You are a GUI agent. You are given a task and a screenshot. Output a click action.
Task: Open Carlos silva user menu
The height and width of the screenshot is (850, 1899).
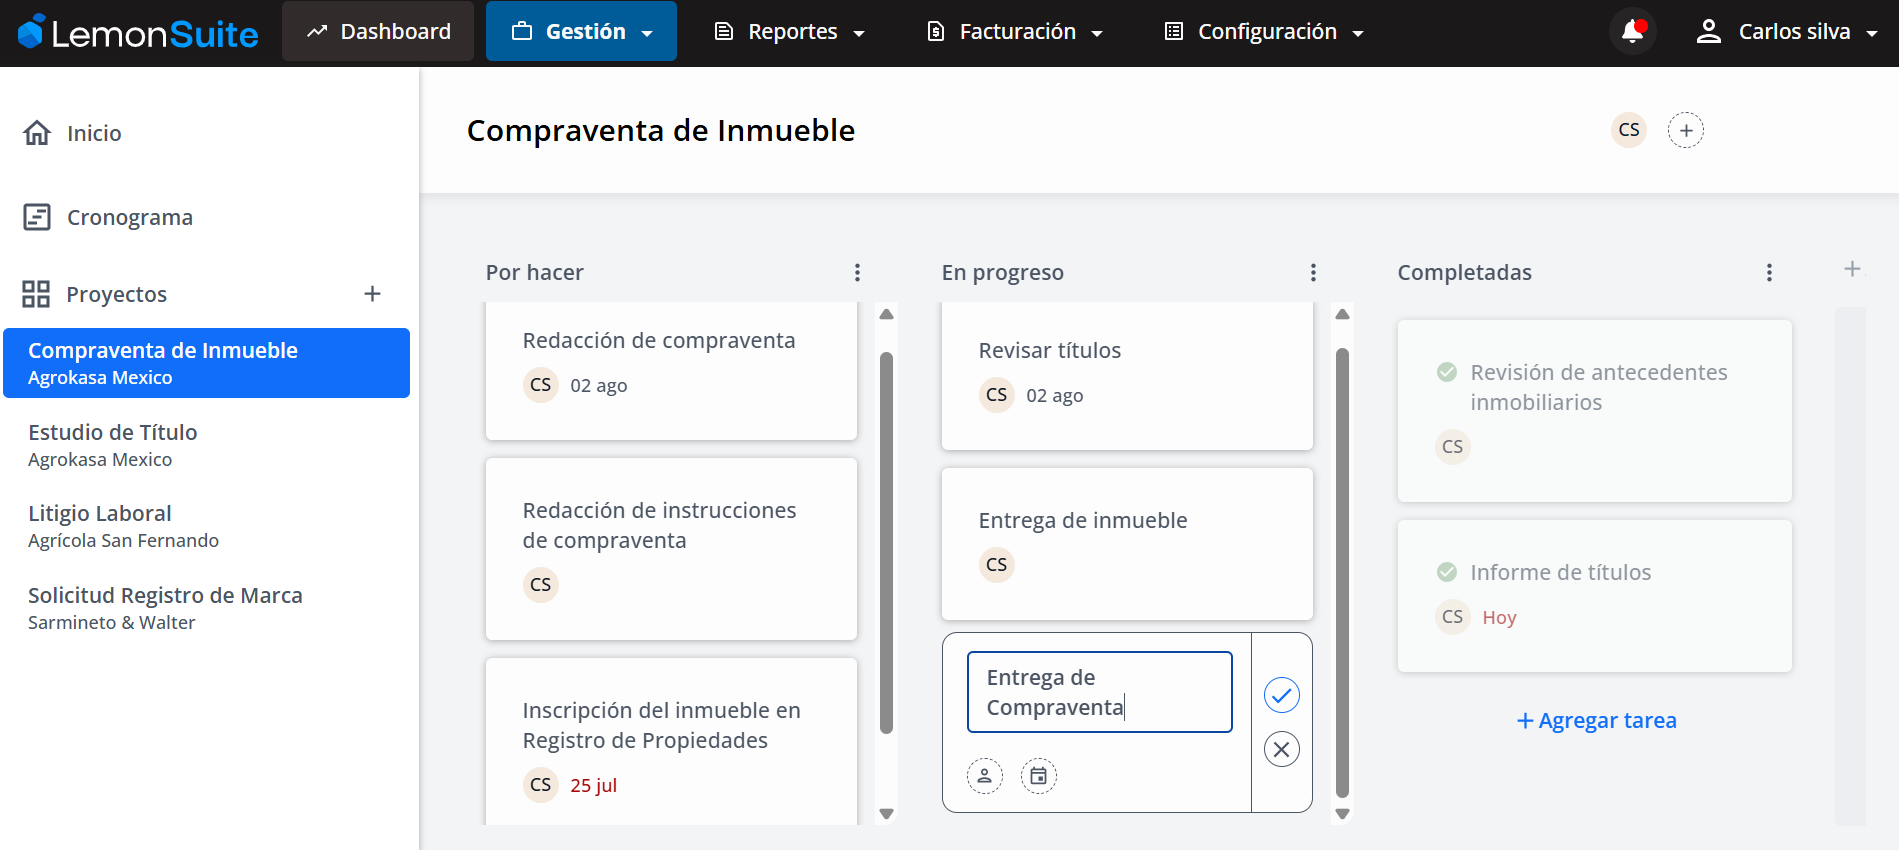(x=1787, y=32)
